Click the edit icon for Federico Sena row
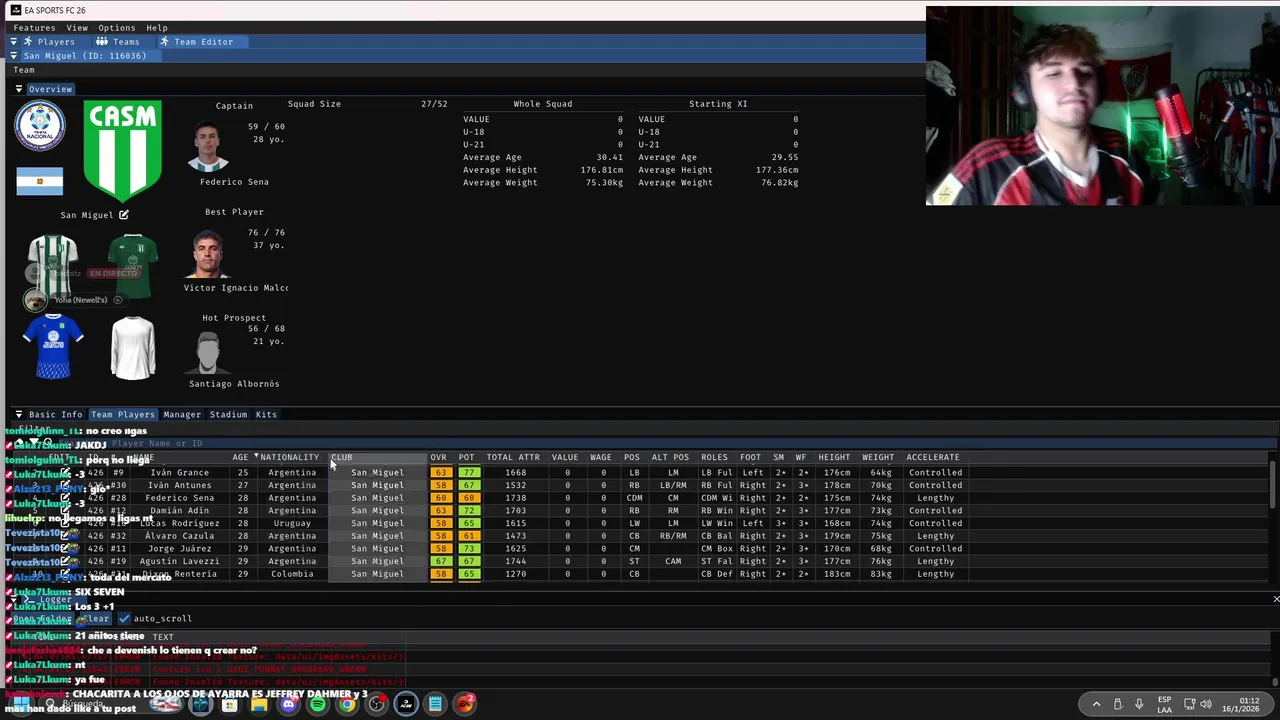 point(66,498)
